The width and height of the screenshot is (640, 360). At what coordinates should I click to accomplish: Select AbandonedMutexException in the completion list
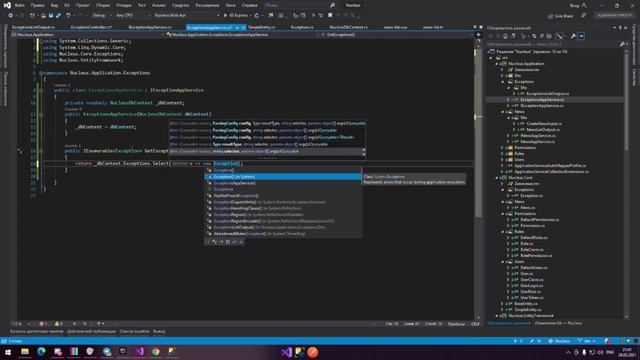click(x=282, y=234)
